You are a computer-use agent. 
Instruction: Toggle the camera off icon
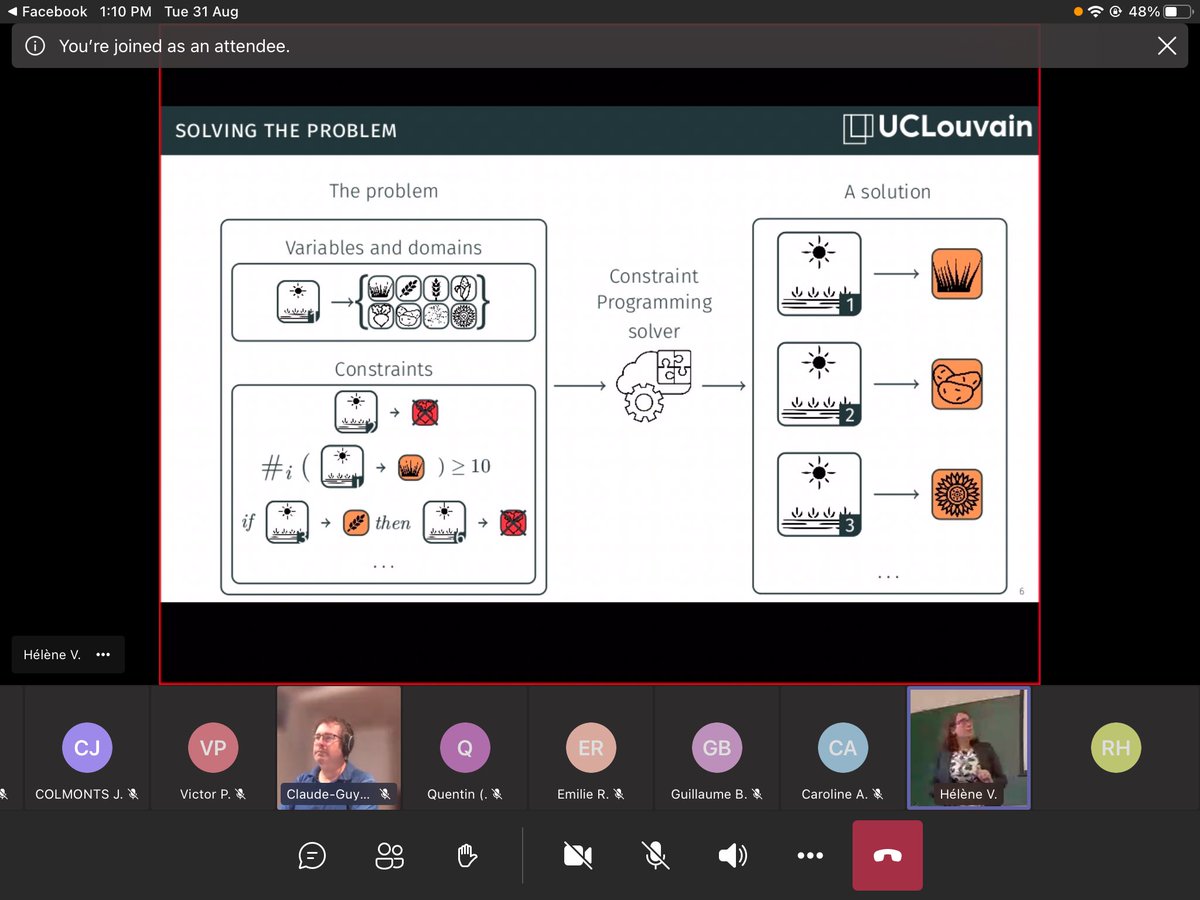(x=578, y=855)
